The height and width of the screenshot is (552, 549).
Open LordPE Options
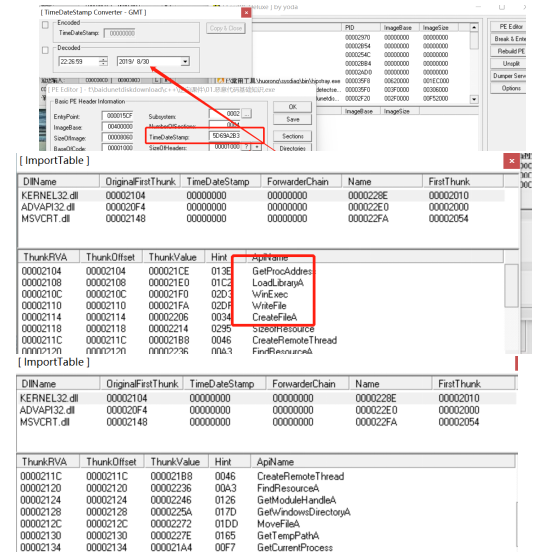click(509, 88)
